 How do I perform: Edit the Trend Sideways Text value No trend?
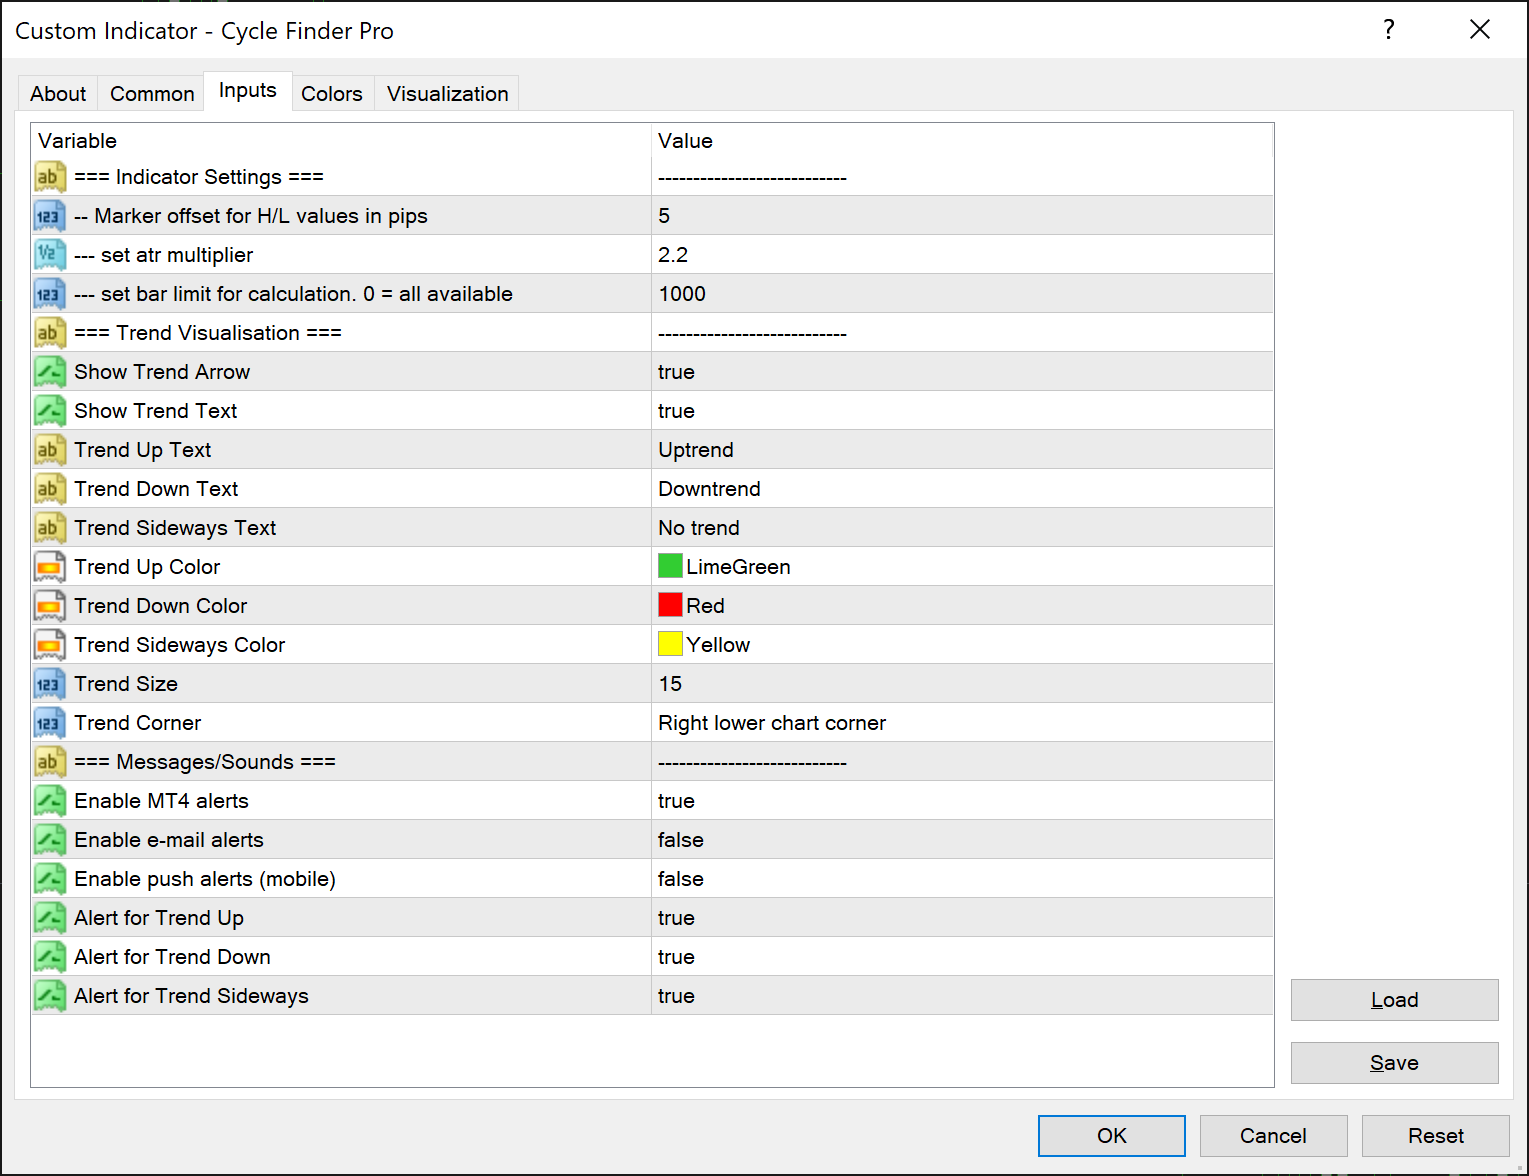pyautogui.click(x=962, y=528)
